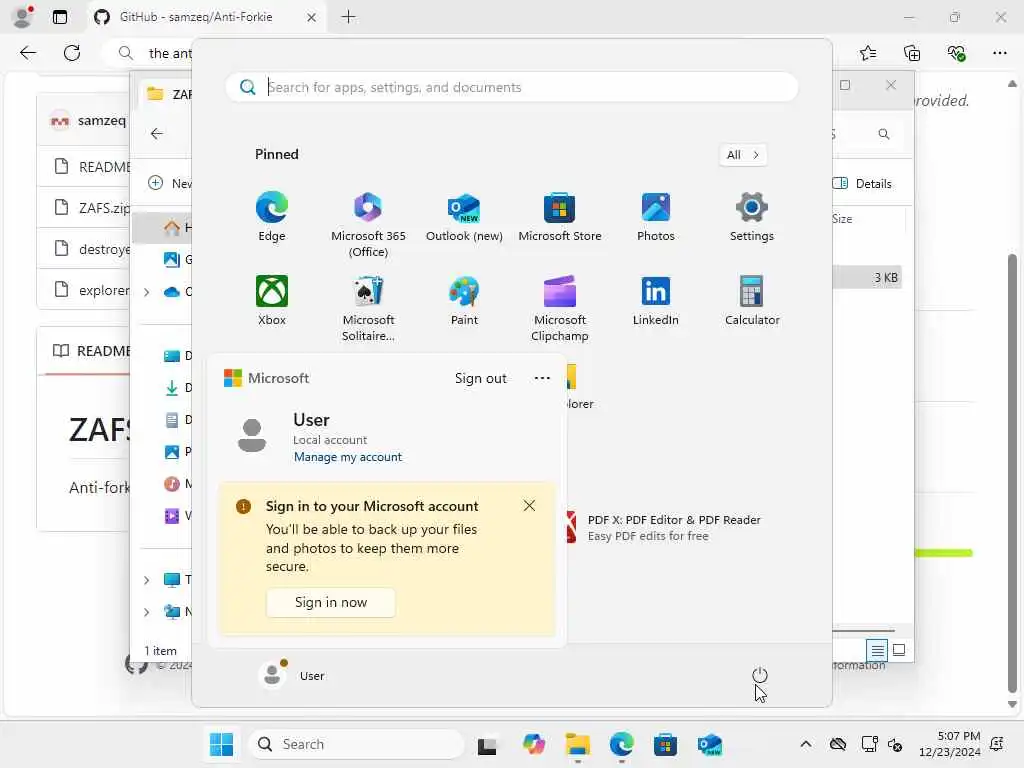Viewport: 1024px width, 768px height.
Task: Open a new Edge tab
Action: pyautogui.click(x=349, y=17)
